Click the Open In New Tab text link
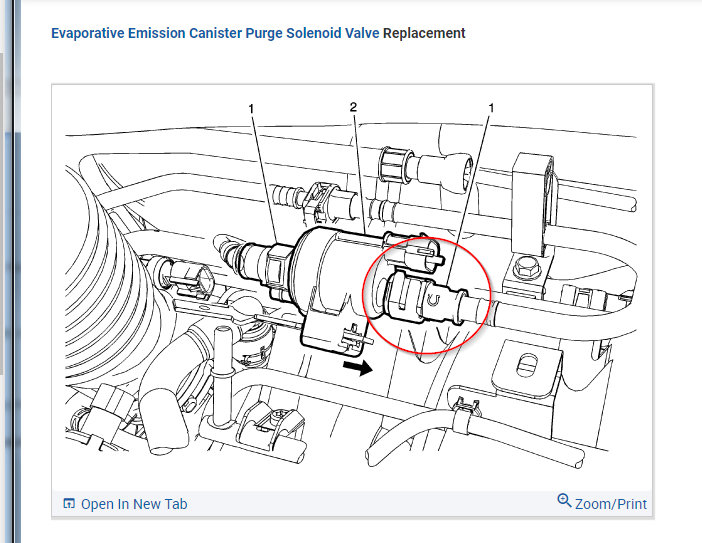The image size is (702, 543). 134,504
